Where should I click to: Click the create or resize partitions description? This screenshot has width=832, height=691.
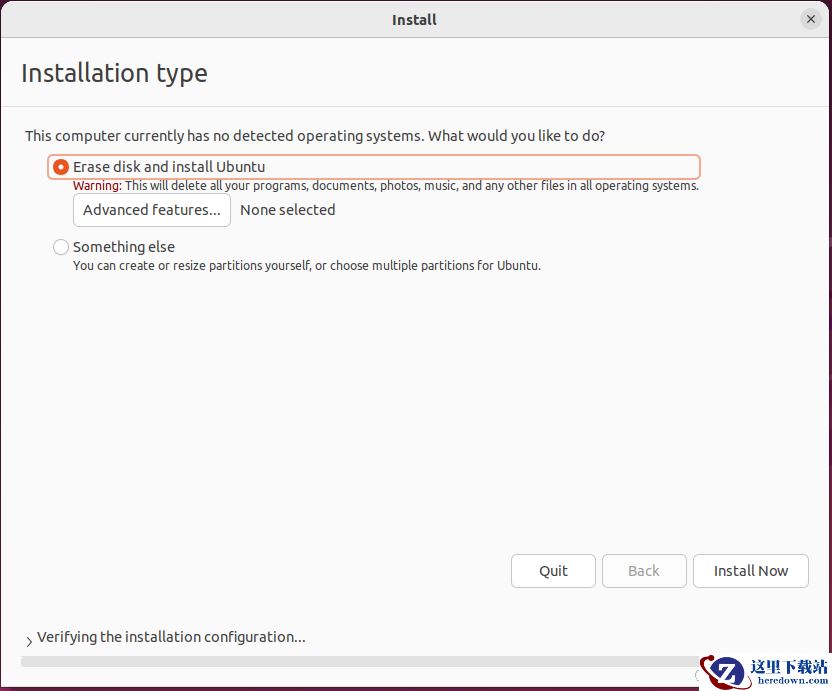tap(307, 265)
